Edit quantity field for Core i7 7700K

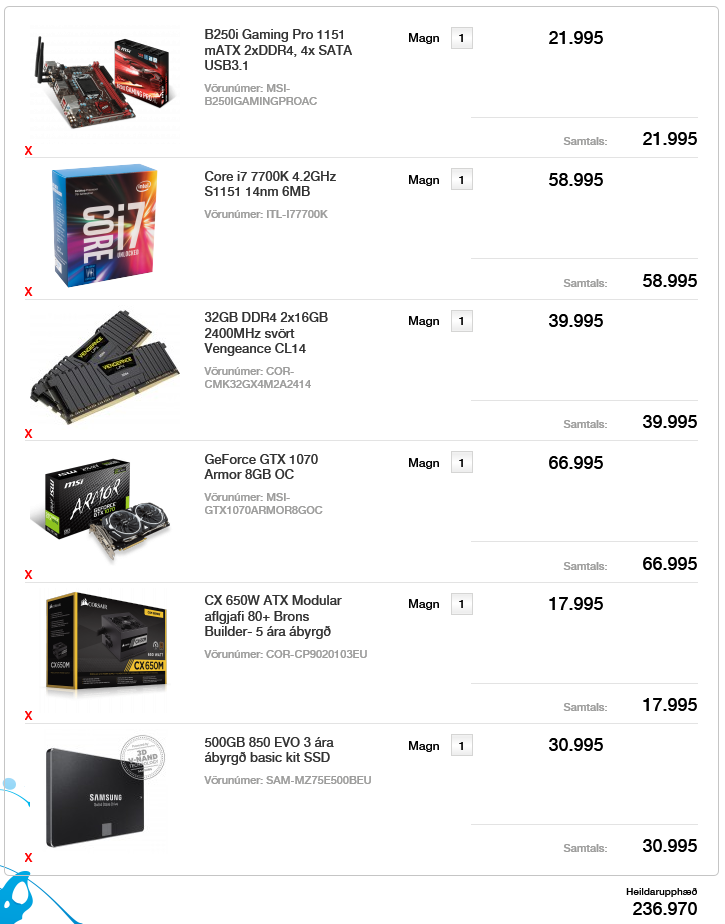click(462, 180)
